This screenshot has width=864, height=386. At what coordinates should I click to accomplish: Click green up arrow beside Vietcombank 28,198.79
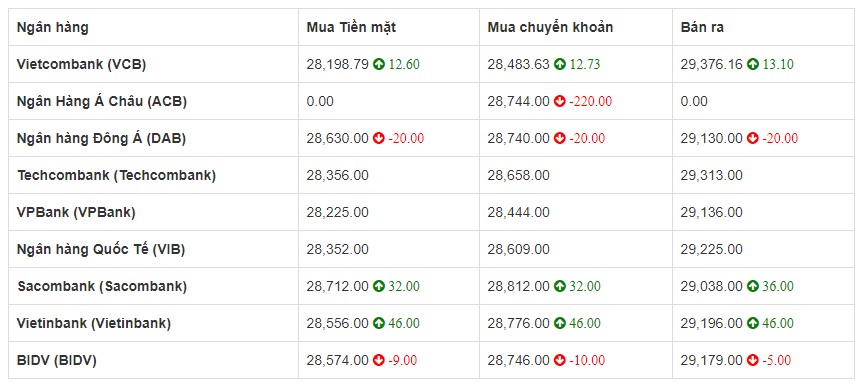[379, 64]
